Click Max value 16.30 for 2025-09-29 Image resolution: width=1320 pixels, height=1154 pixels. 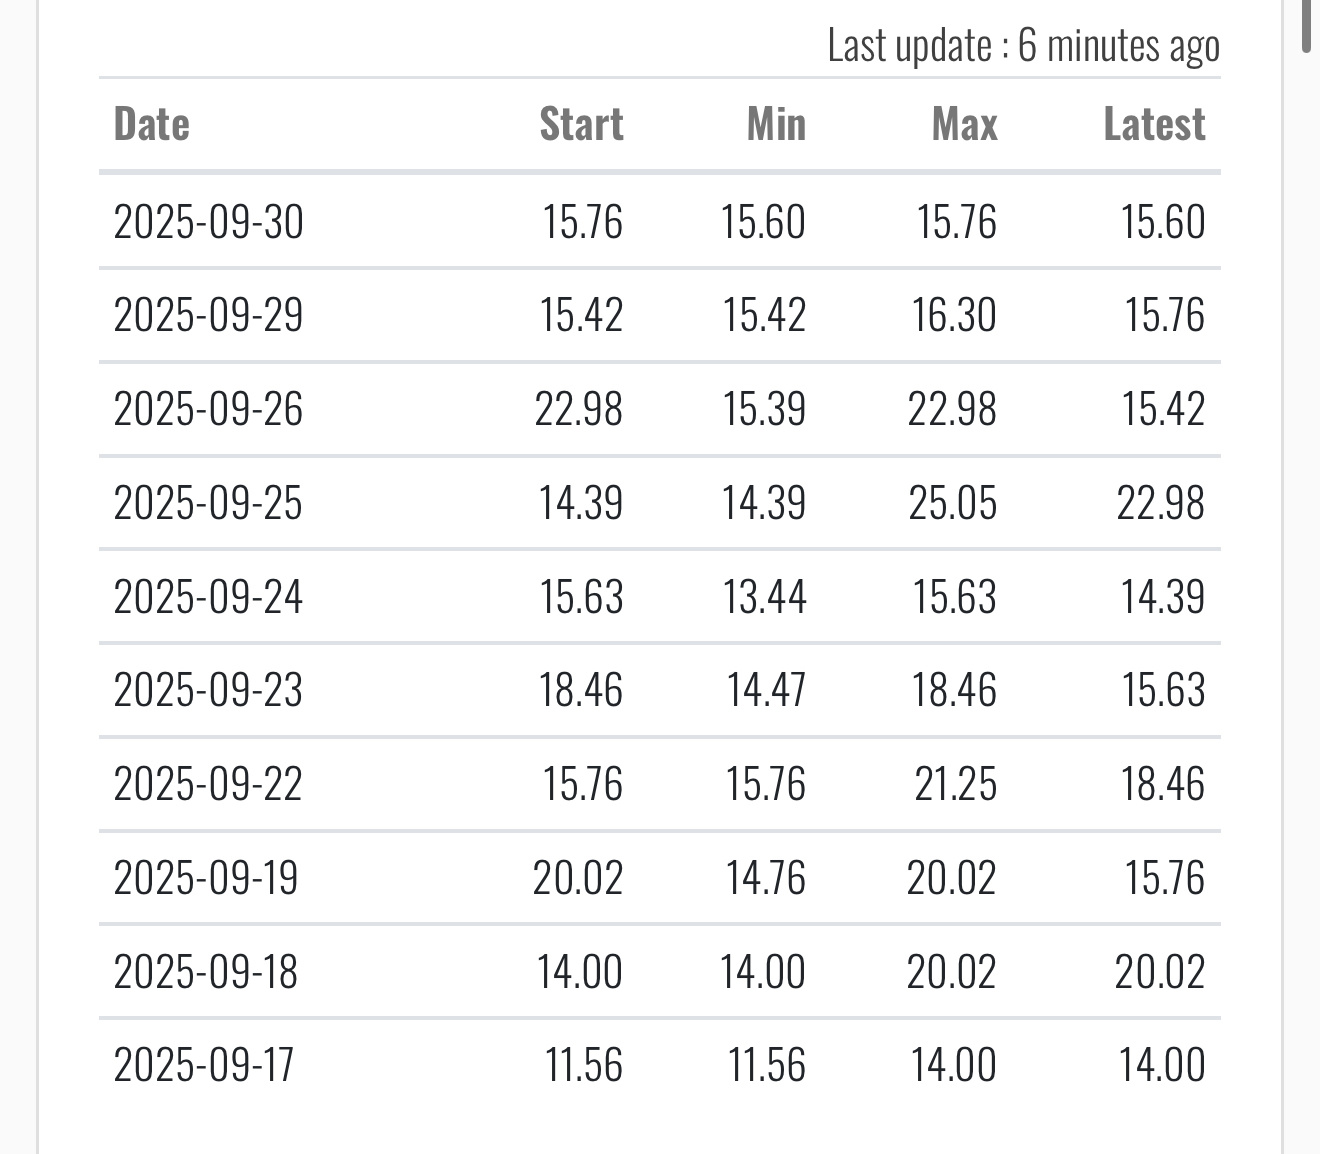954,316
